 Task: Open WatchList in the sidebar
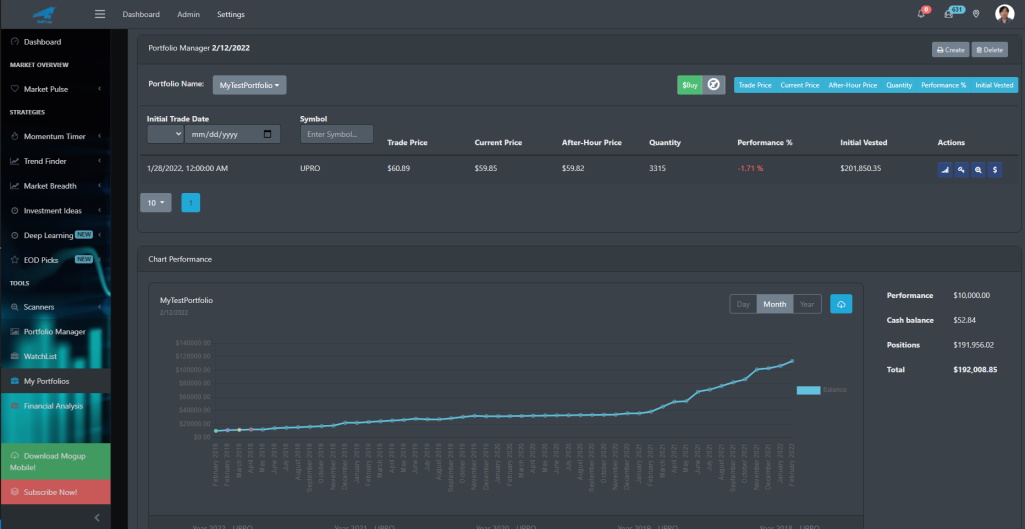[41, 356]
